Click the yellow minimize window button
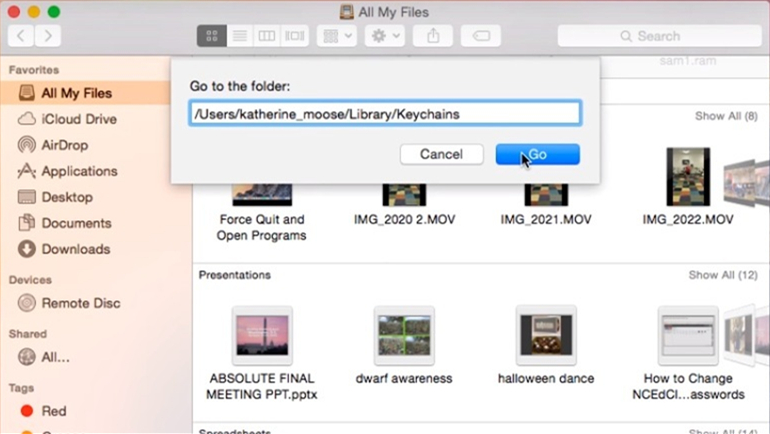This screenshot has width=770, height=434. click(34, 12)
